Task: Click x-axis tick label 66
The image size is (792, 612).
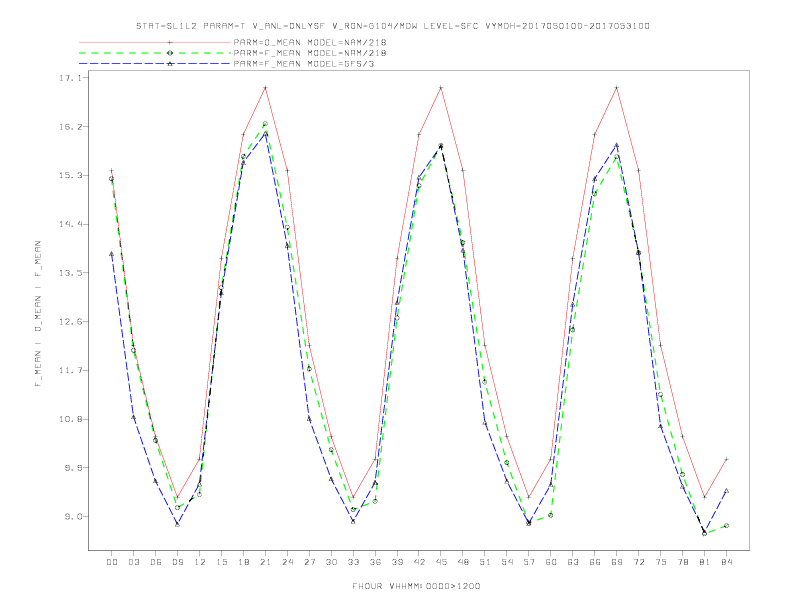Action: point(595,562)
